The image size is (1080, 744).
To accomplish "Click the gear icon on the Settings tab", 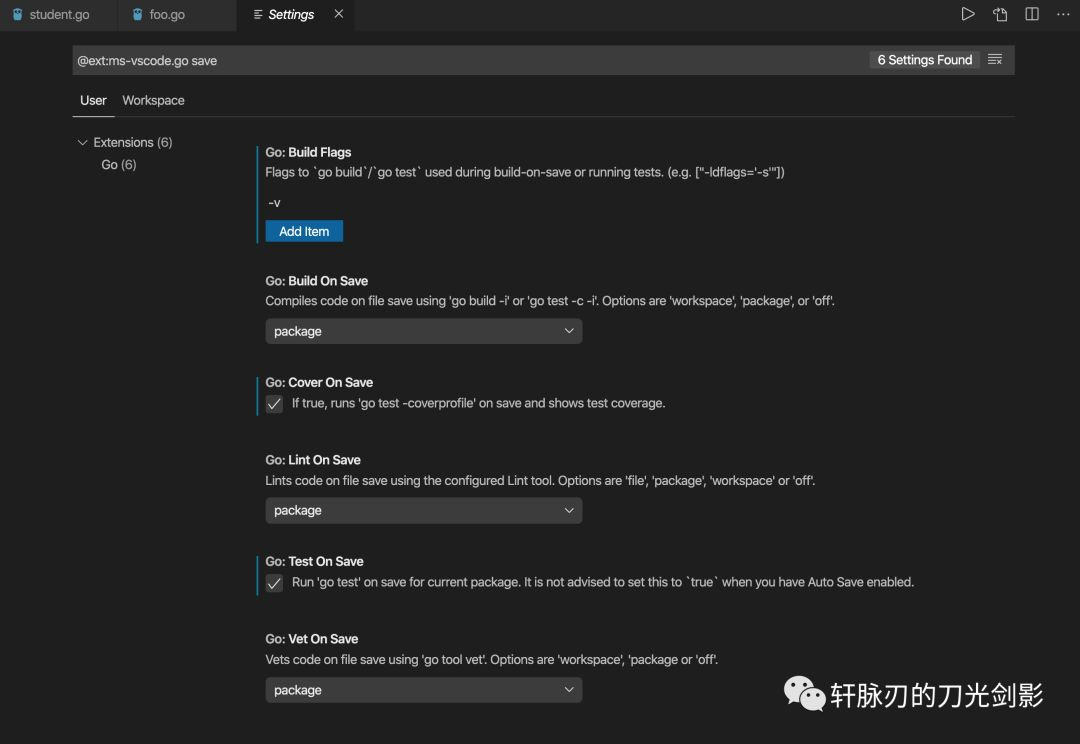I will [256, 14].
